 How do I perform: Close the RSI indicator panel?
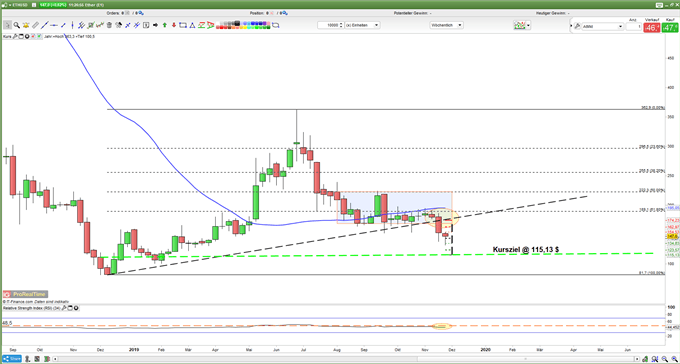pyautogui.click(x=76, y=308)
